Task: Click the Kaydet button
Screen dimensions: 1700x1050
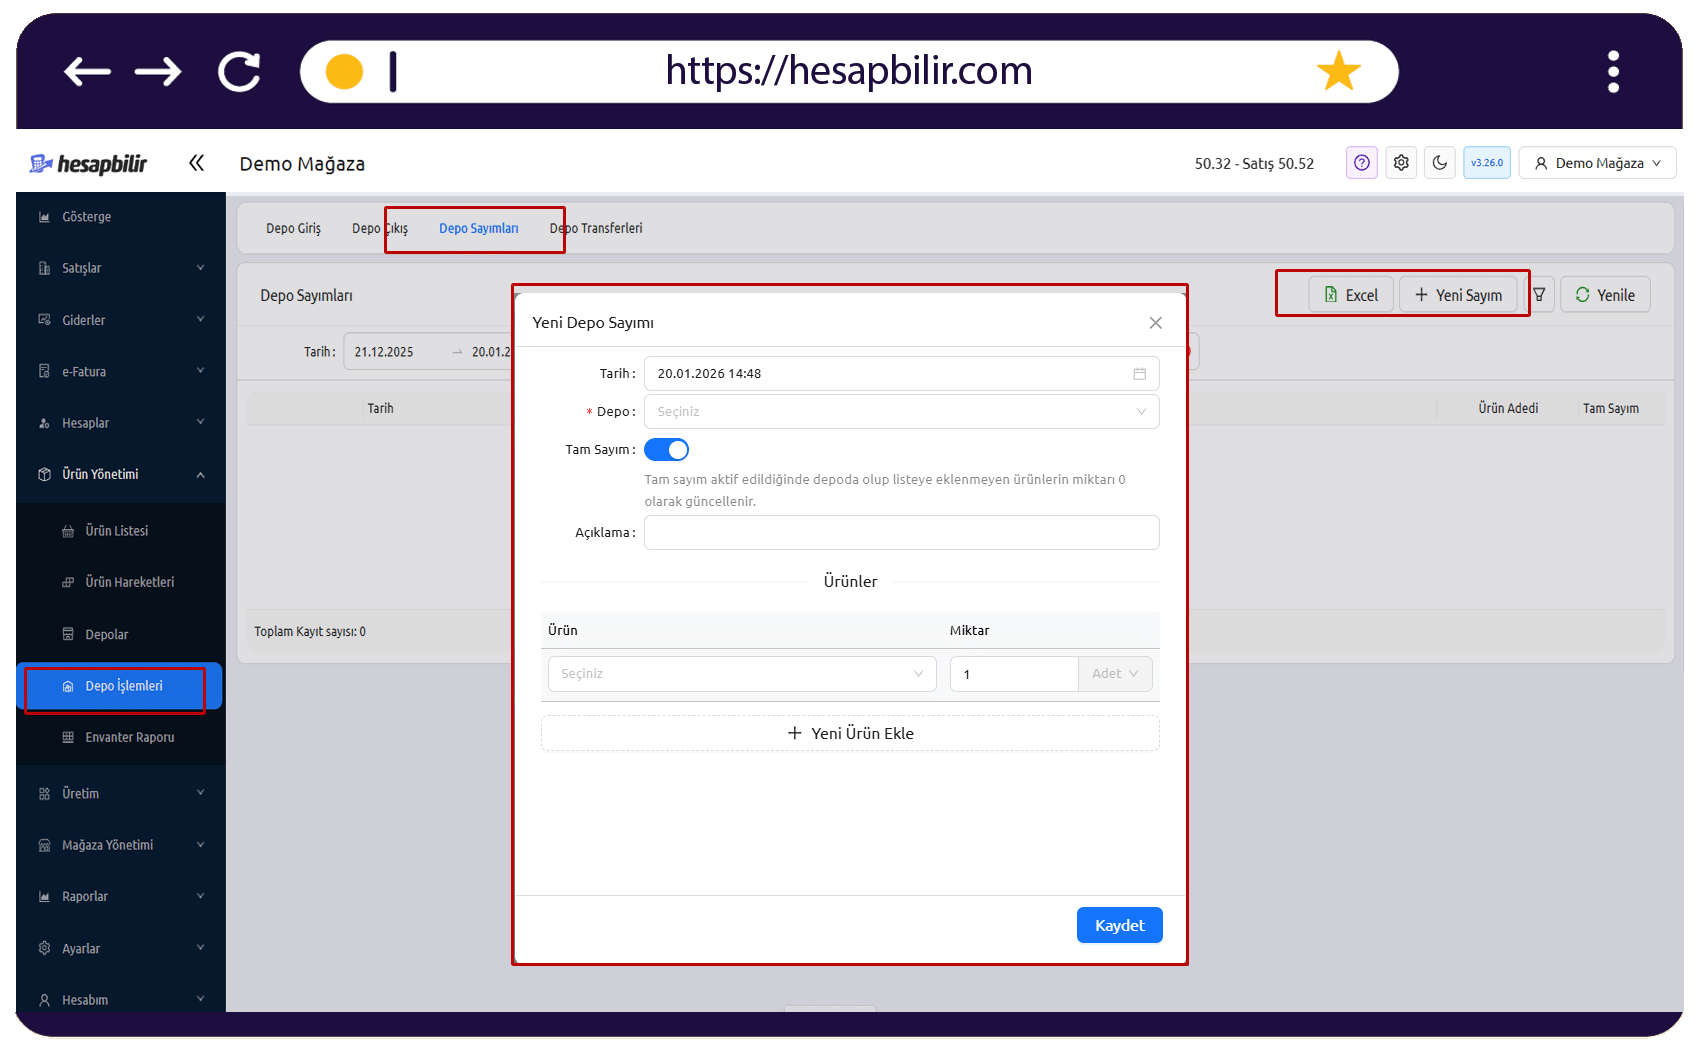Action: coord(1119,925)
